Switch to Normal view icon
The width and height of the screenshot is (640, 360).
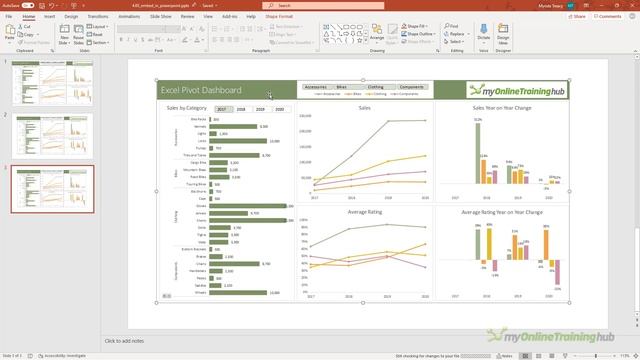(525, 356)
